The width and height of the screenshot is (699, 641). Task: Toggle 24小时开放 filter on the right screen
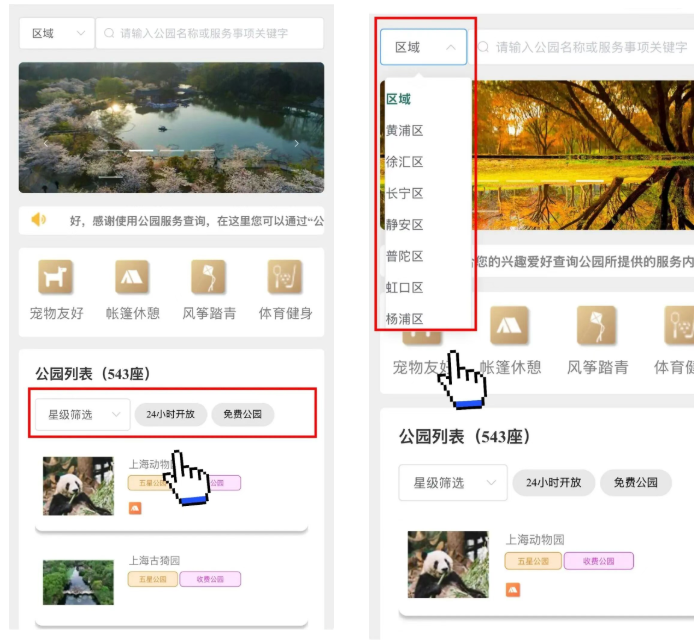pos(554,483)
